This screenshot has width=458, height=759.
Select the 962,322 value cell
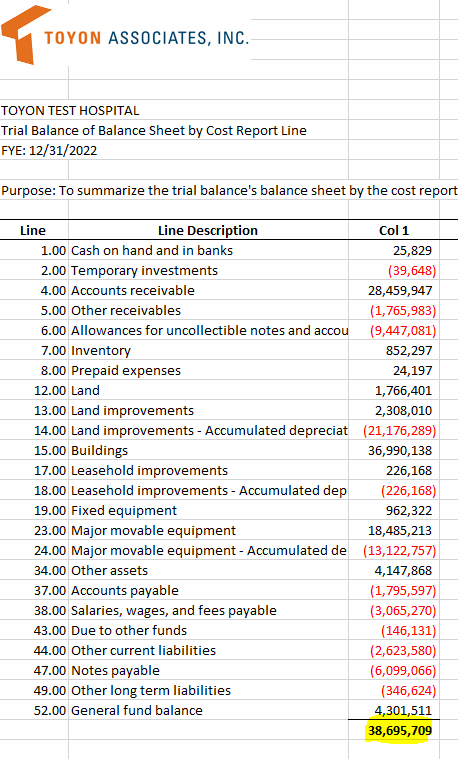tap(394, 510)
